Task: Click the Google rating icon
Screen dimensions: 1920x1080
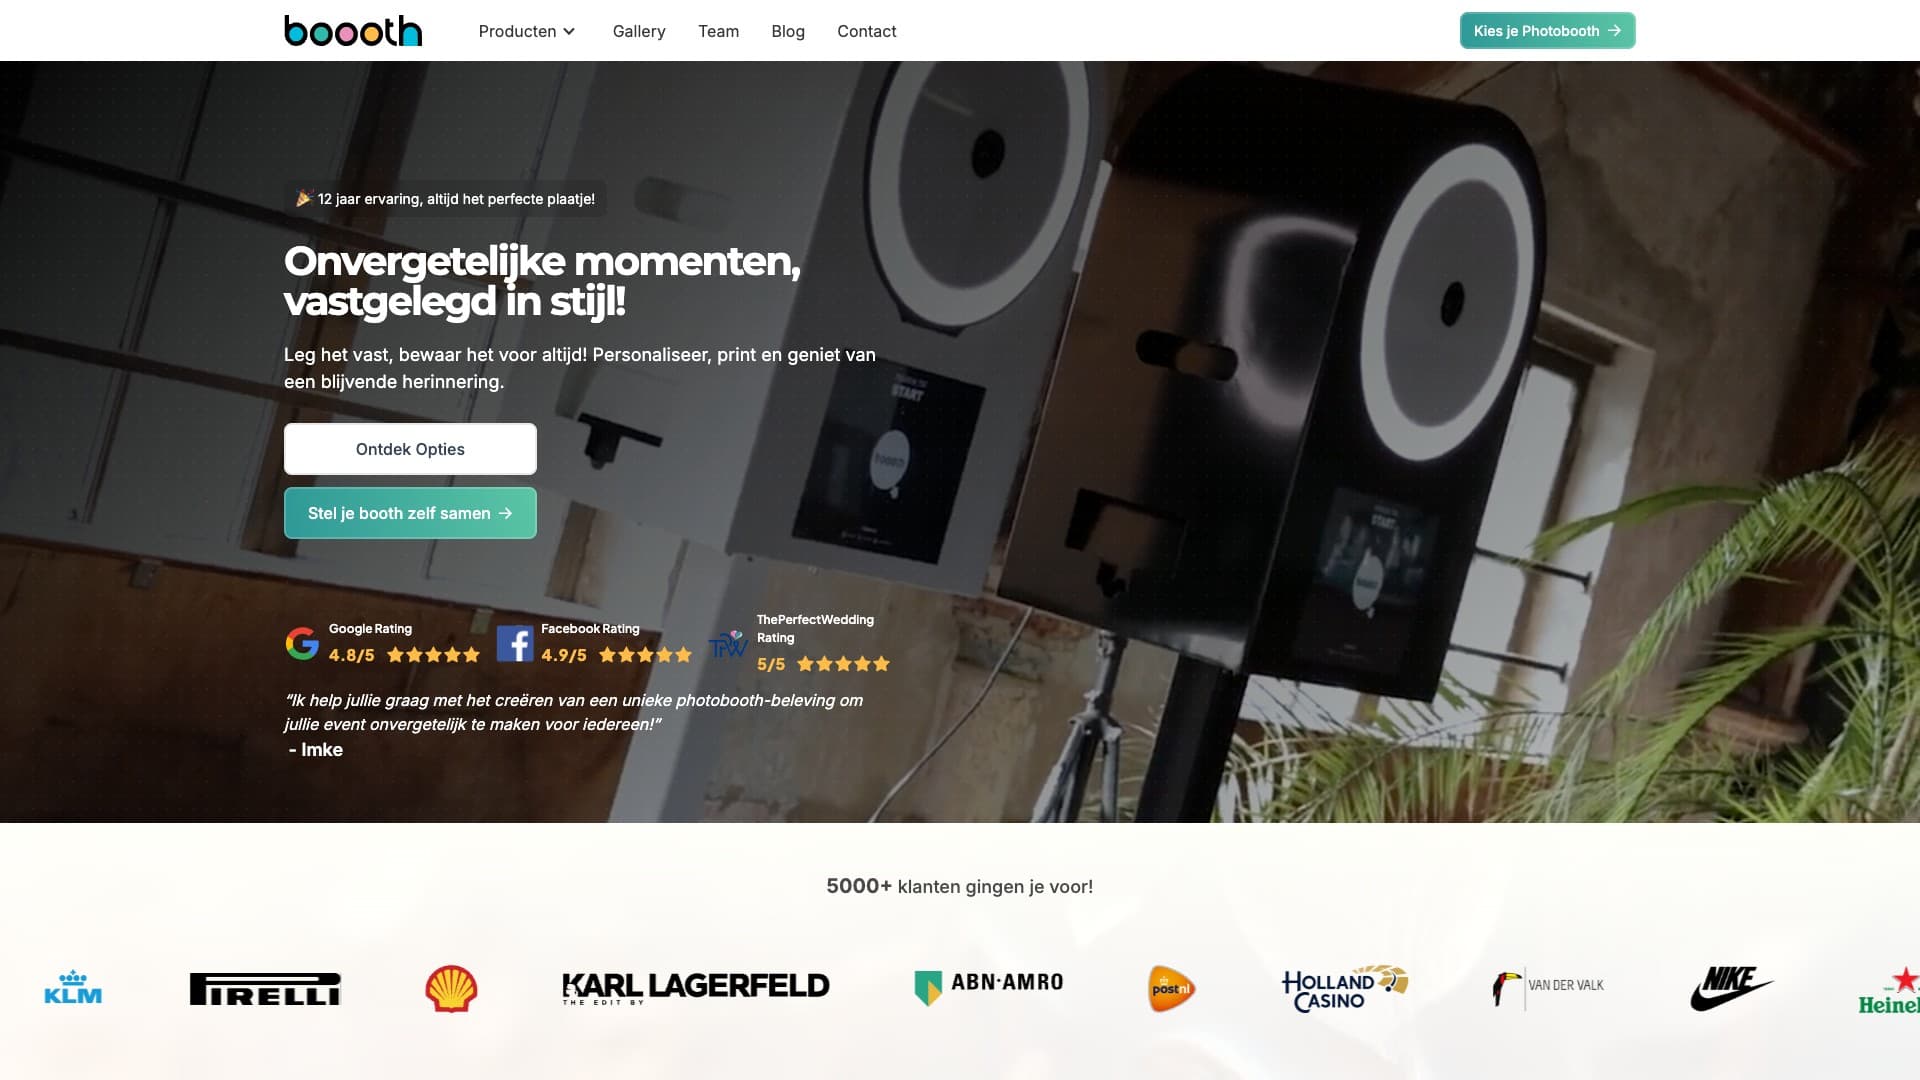Action: (x=302, y=643)
